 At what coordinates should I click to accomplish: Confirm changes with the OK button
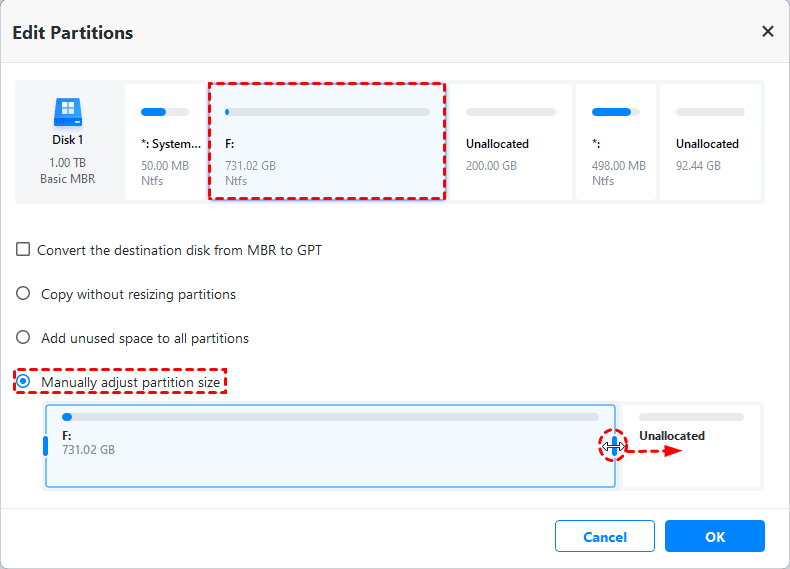click(714, 537)
